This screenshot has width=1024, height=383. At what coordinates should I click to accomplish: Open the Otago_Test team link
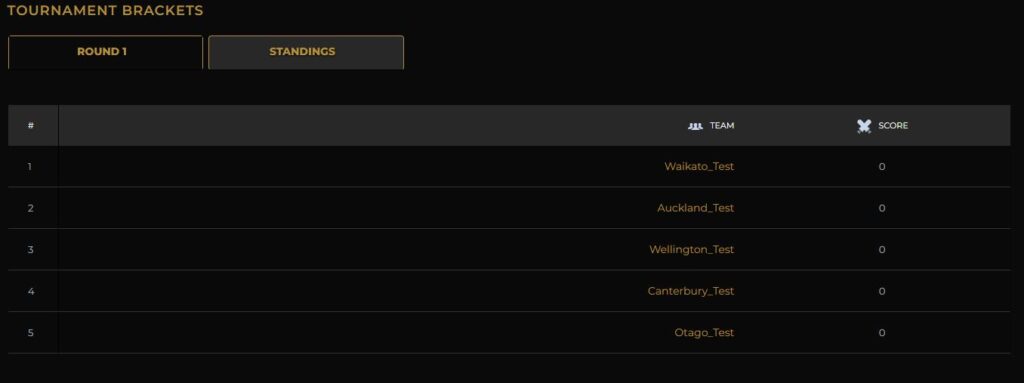[x=704, y=333]
